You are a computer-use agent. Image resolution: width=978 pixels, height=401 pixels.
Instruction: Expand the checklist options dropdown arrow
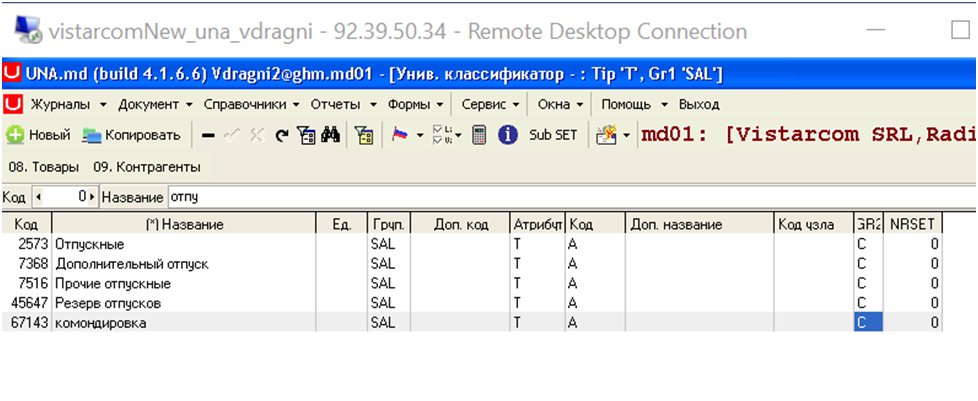[458, 135]
